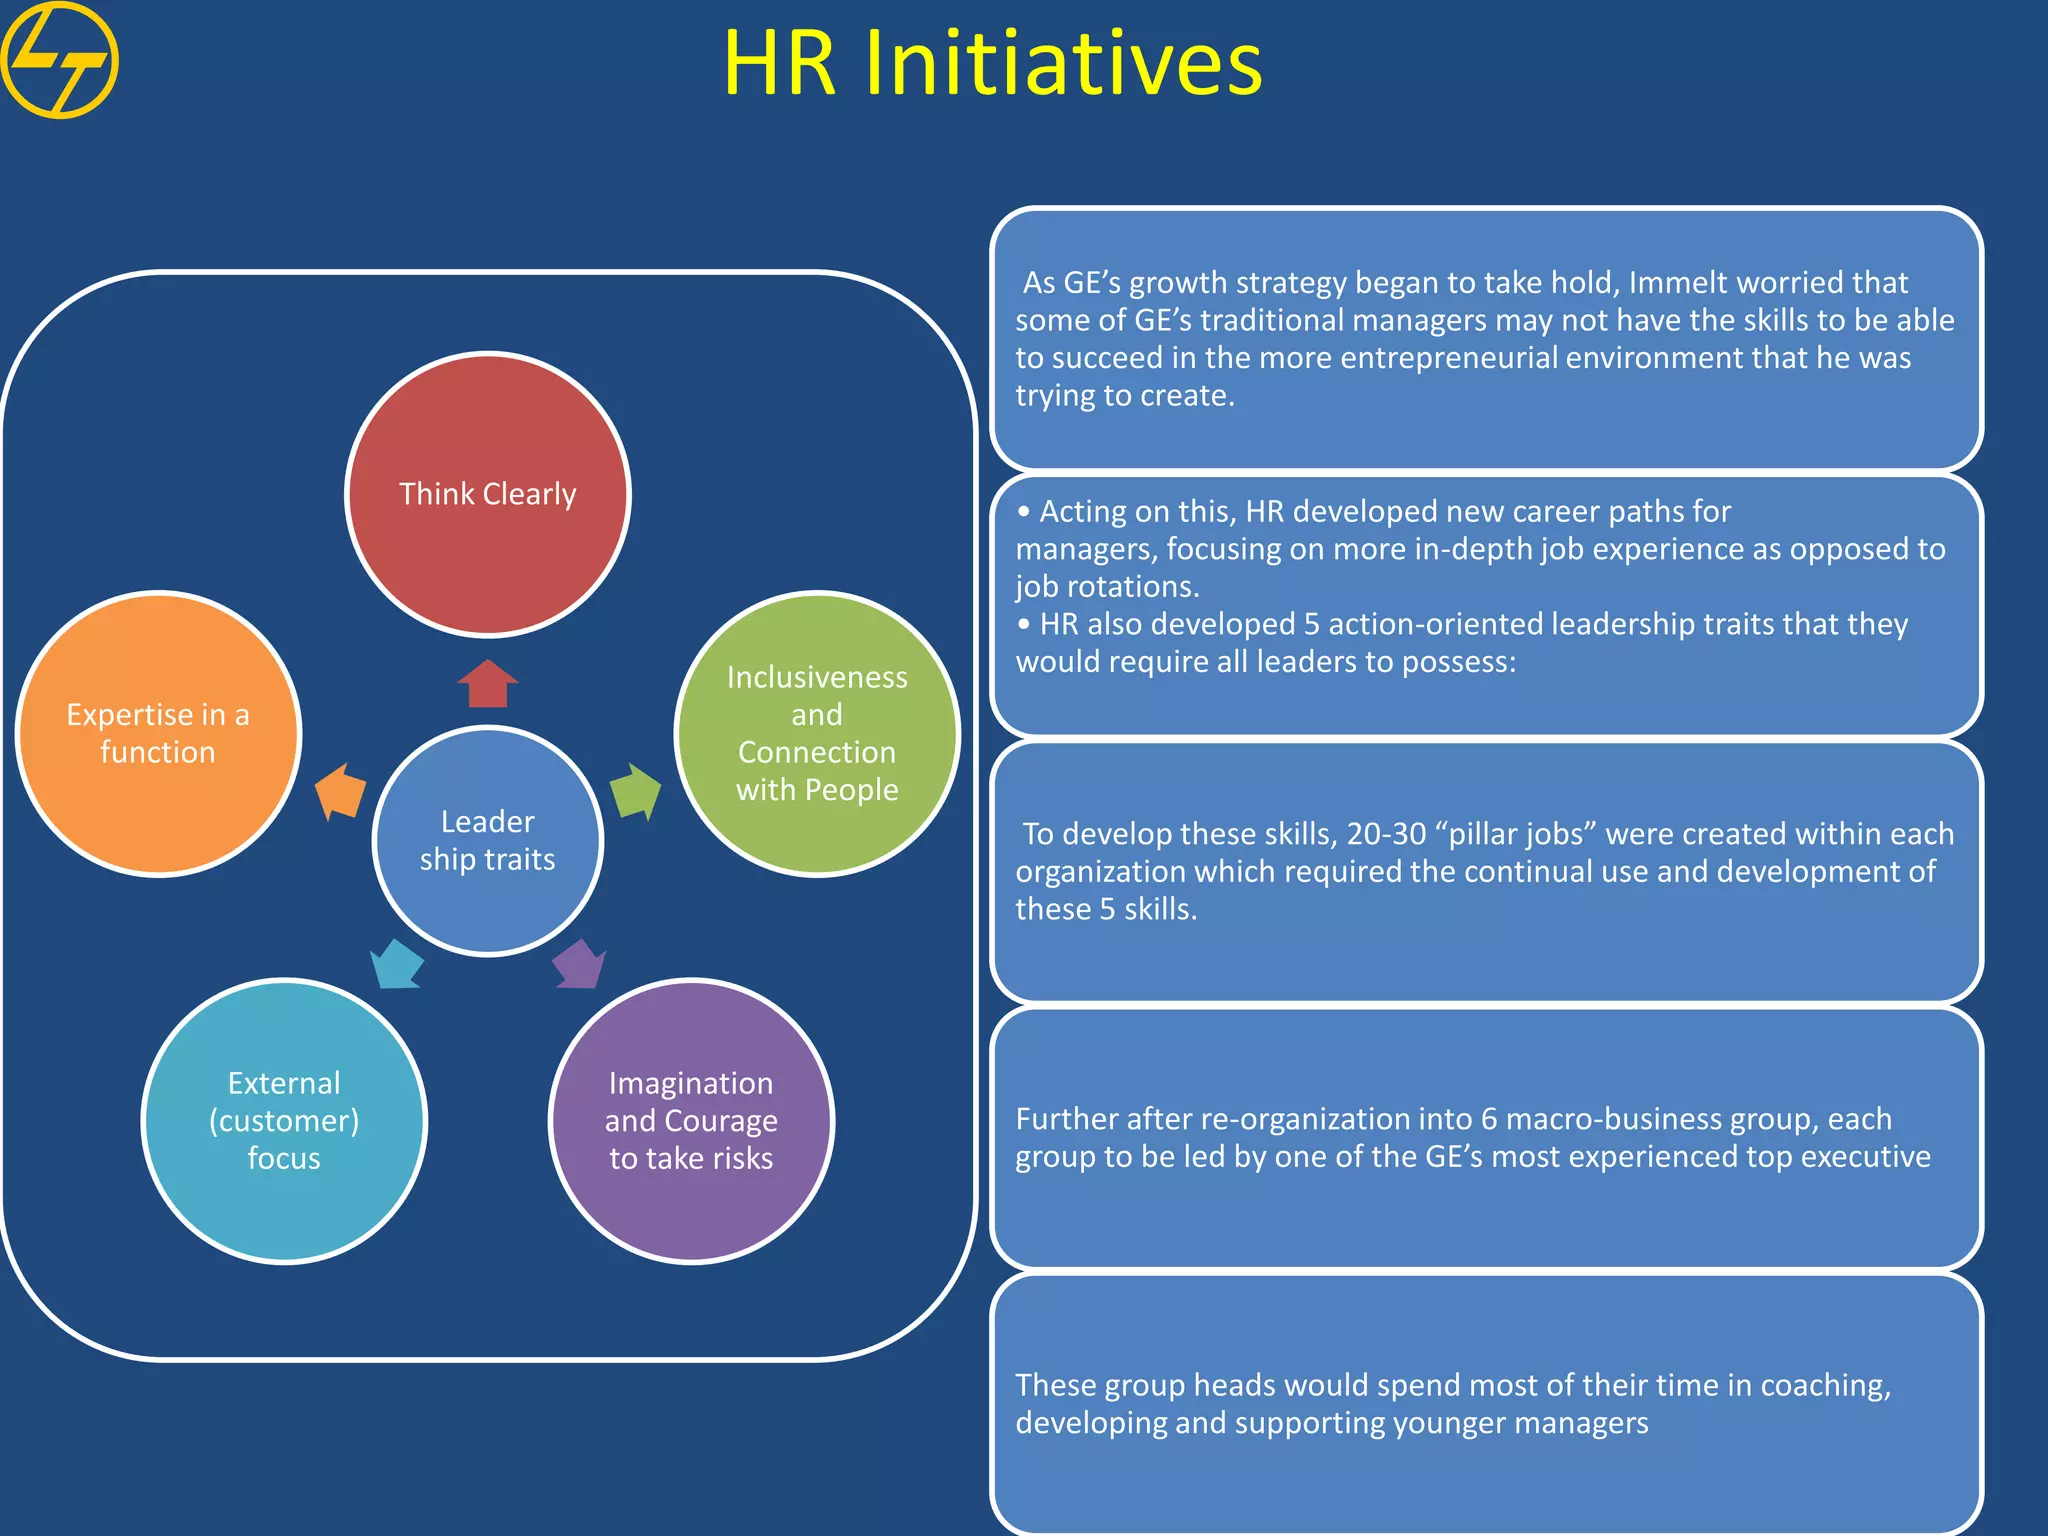Select the 'HR Initiatives' slide title
The height and width of the screenshot is (1536, 2048).
tap(993, 63)
